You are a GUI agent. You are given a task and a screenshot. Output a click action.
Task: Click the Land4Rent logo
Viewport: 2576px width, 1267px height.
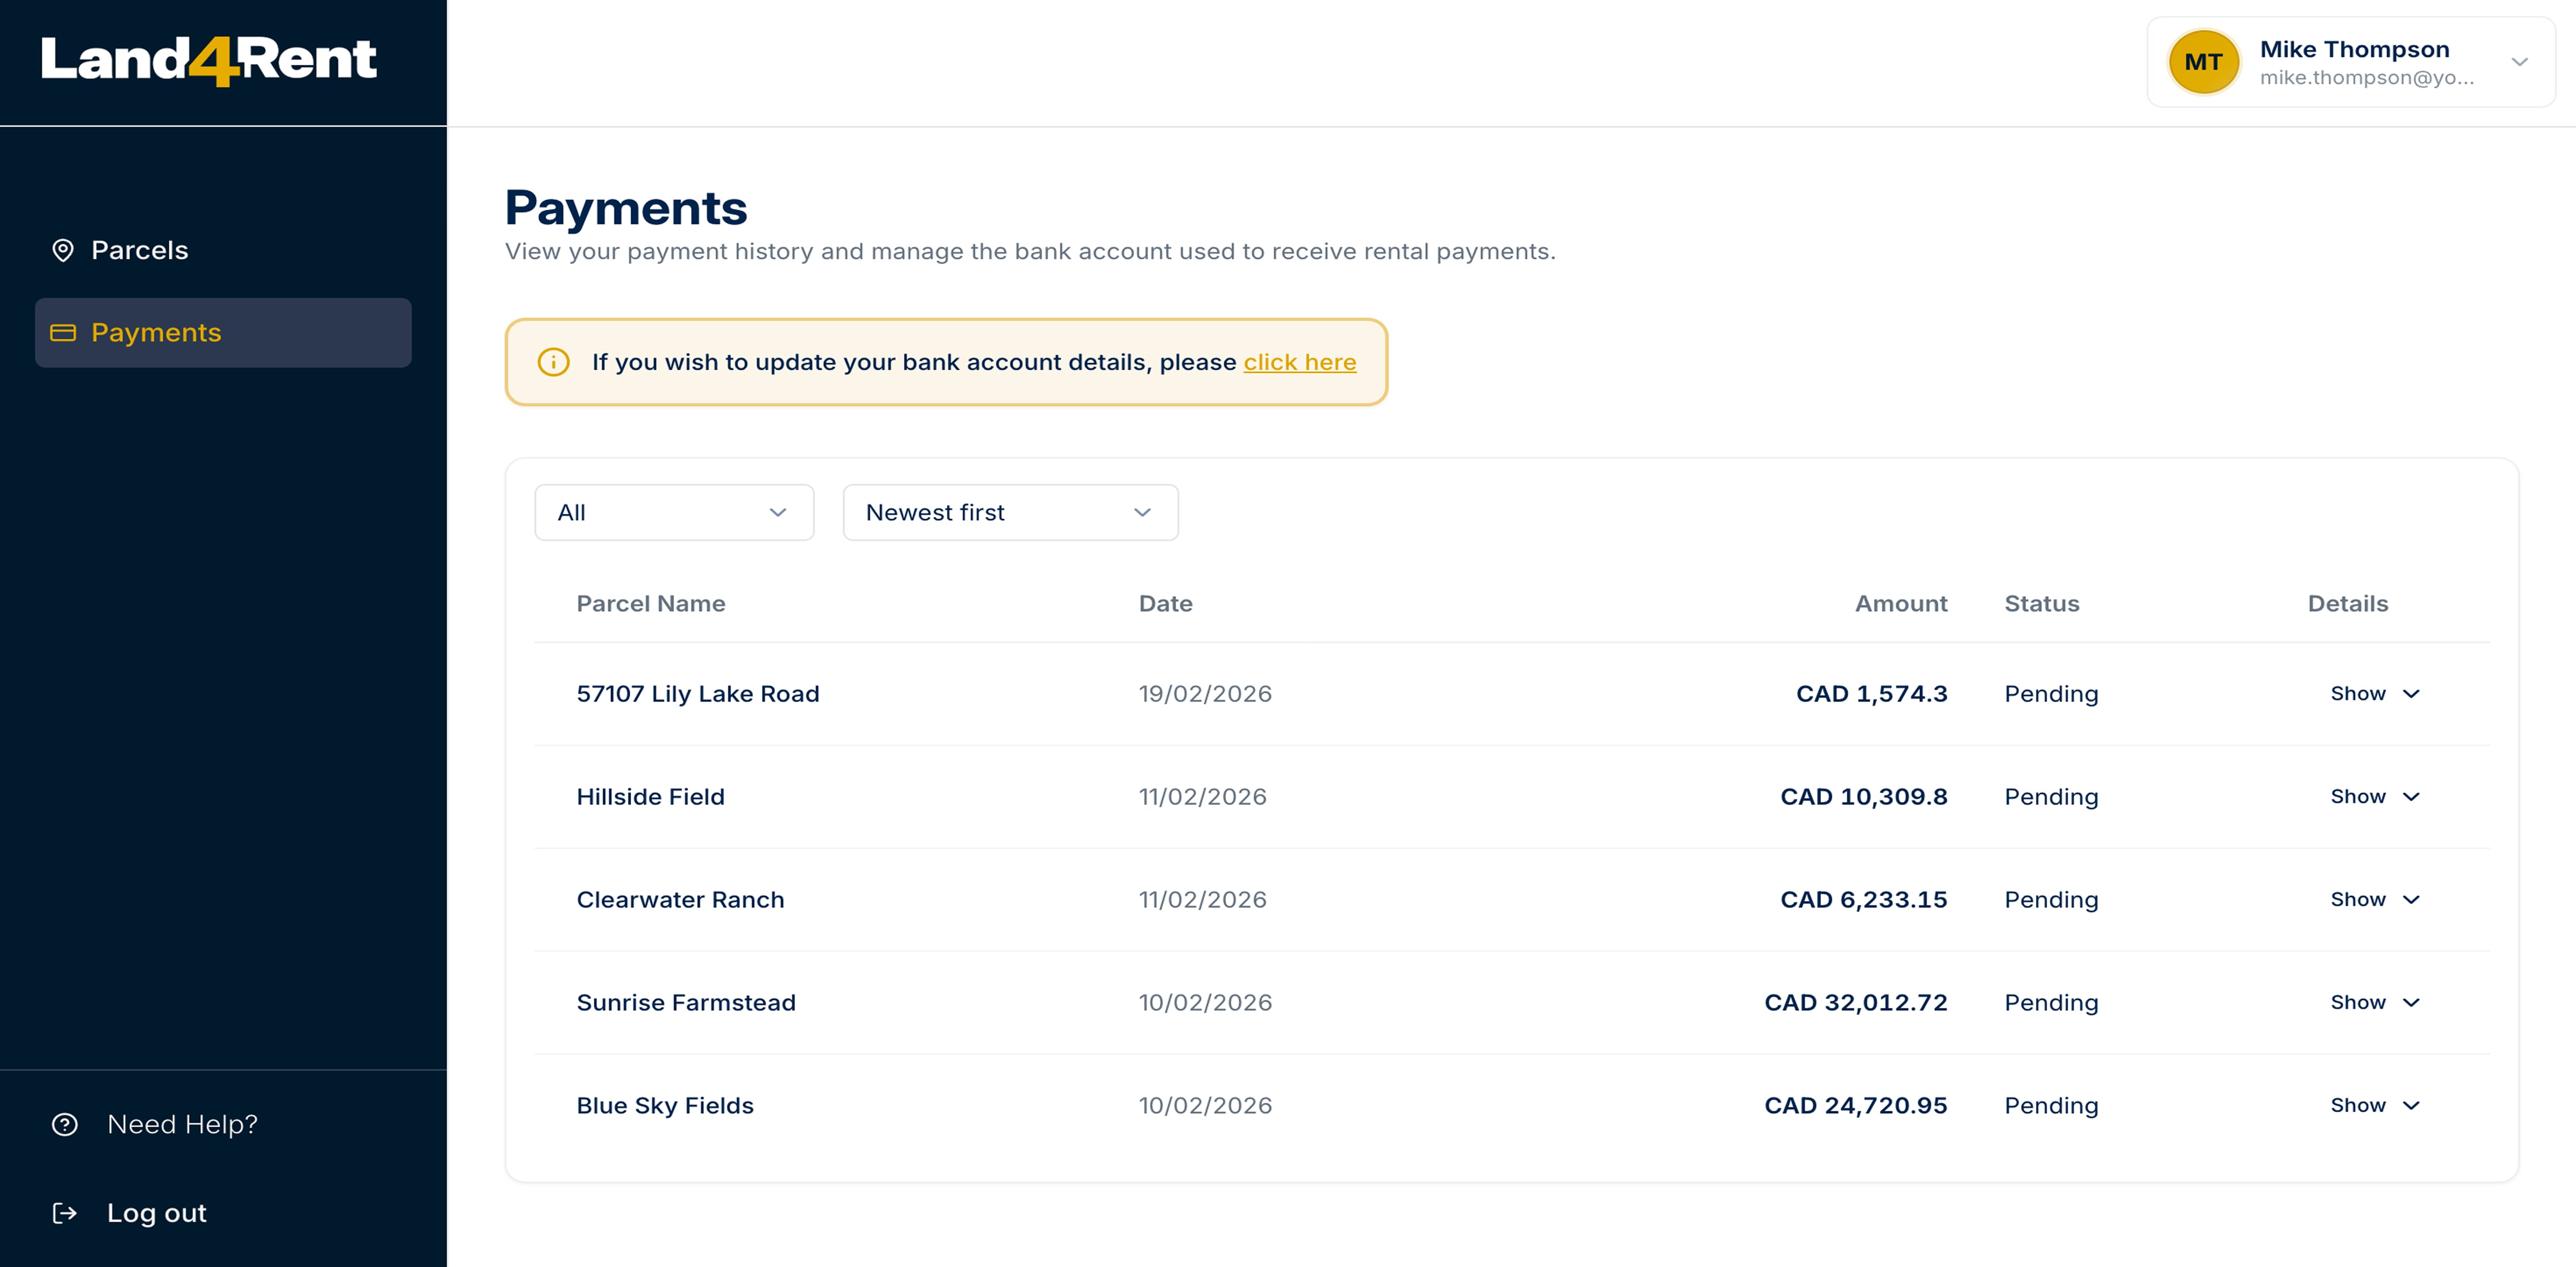tap(208, 60)
